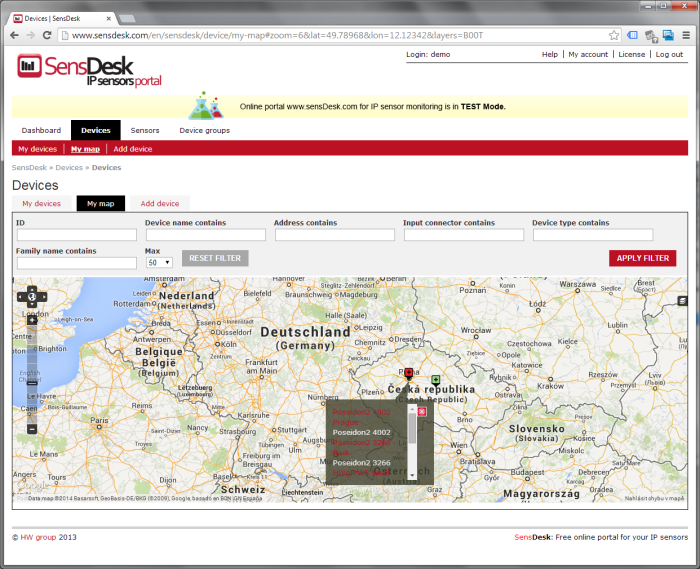
Task: Click the map zoom-in plus button
Action: coord(32,319)
